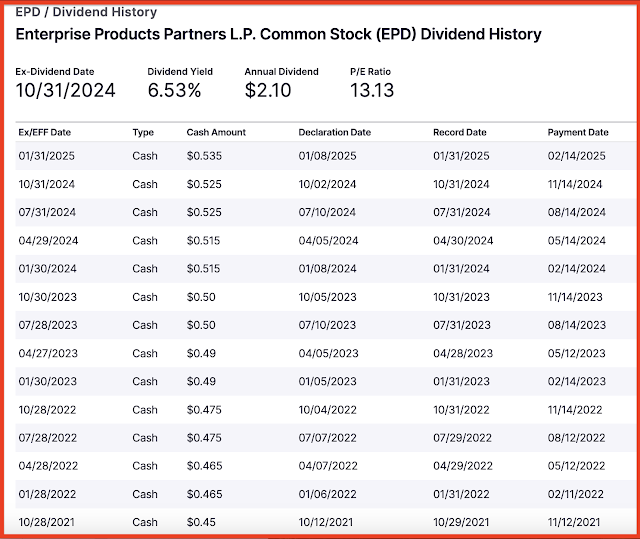This screenshot has height=539, width=640.
Task: Select the $0.45 cash amount cell
Action: [201, 522]
